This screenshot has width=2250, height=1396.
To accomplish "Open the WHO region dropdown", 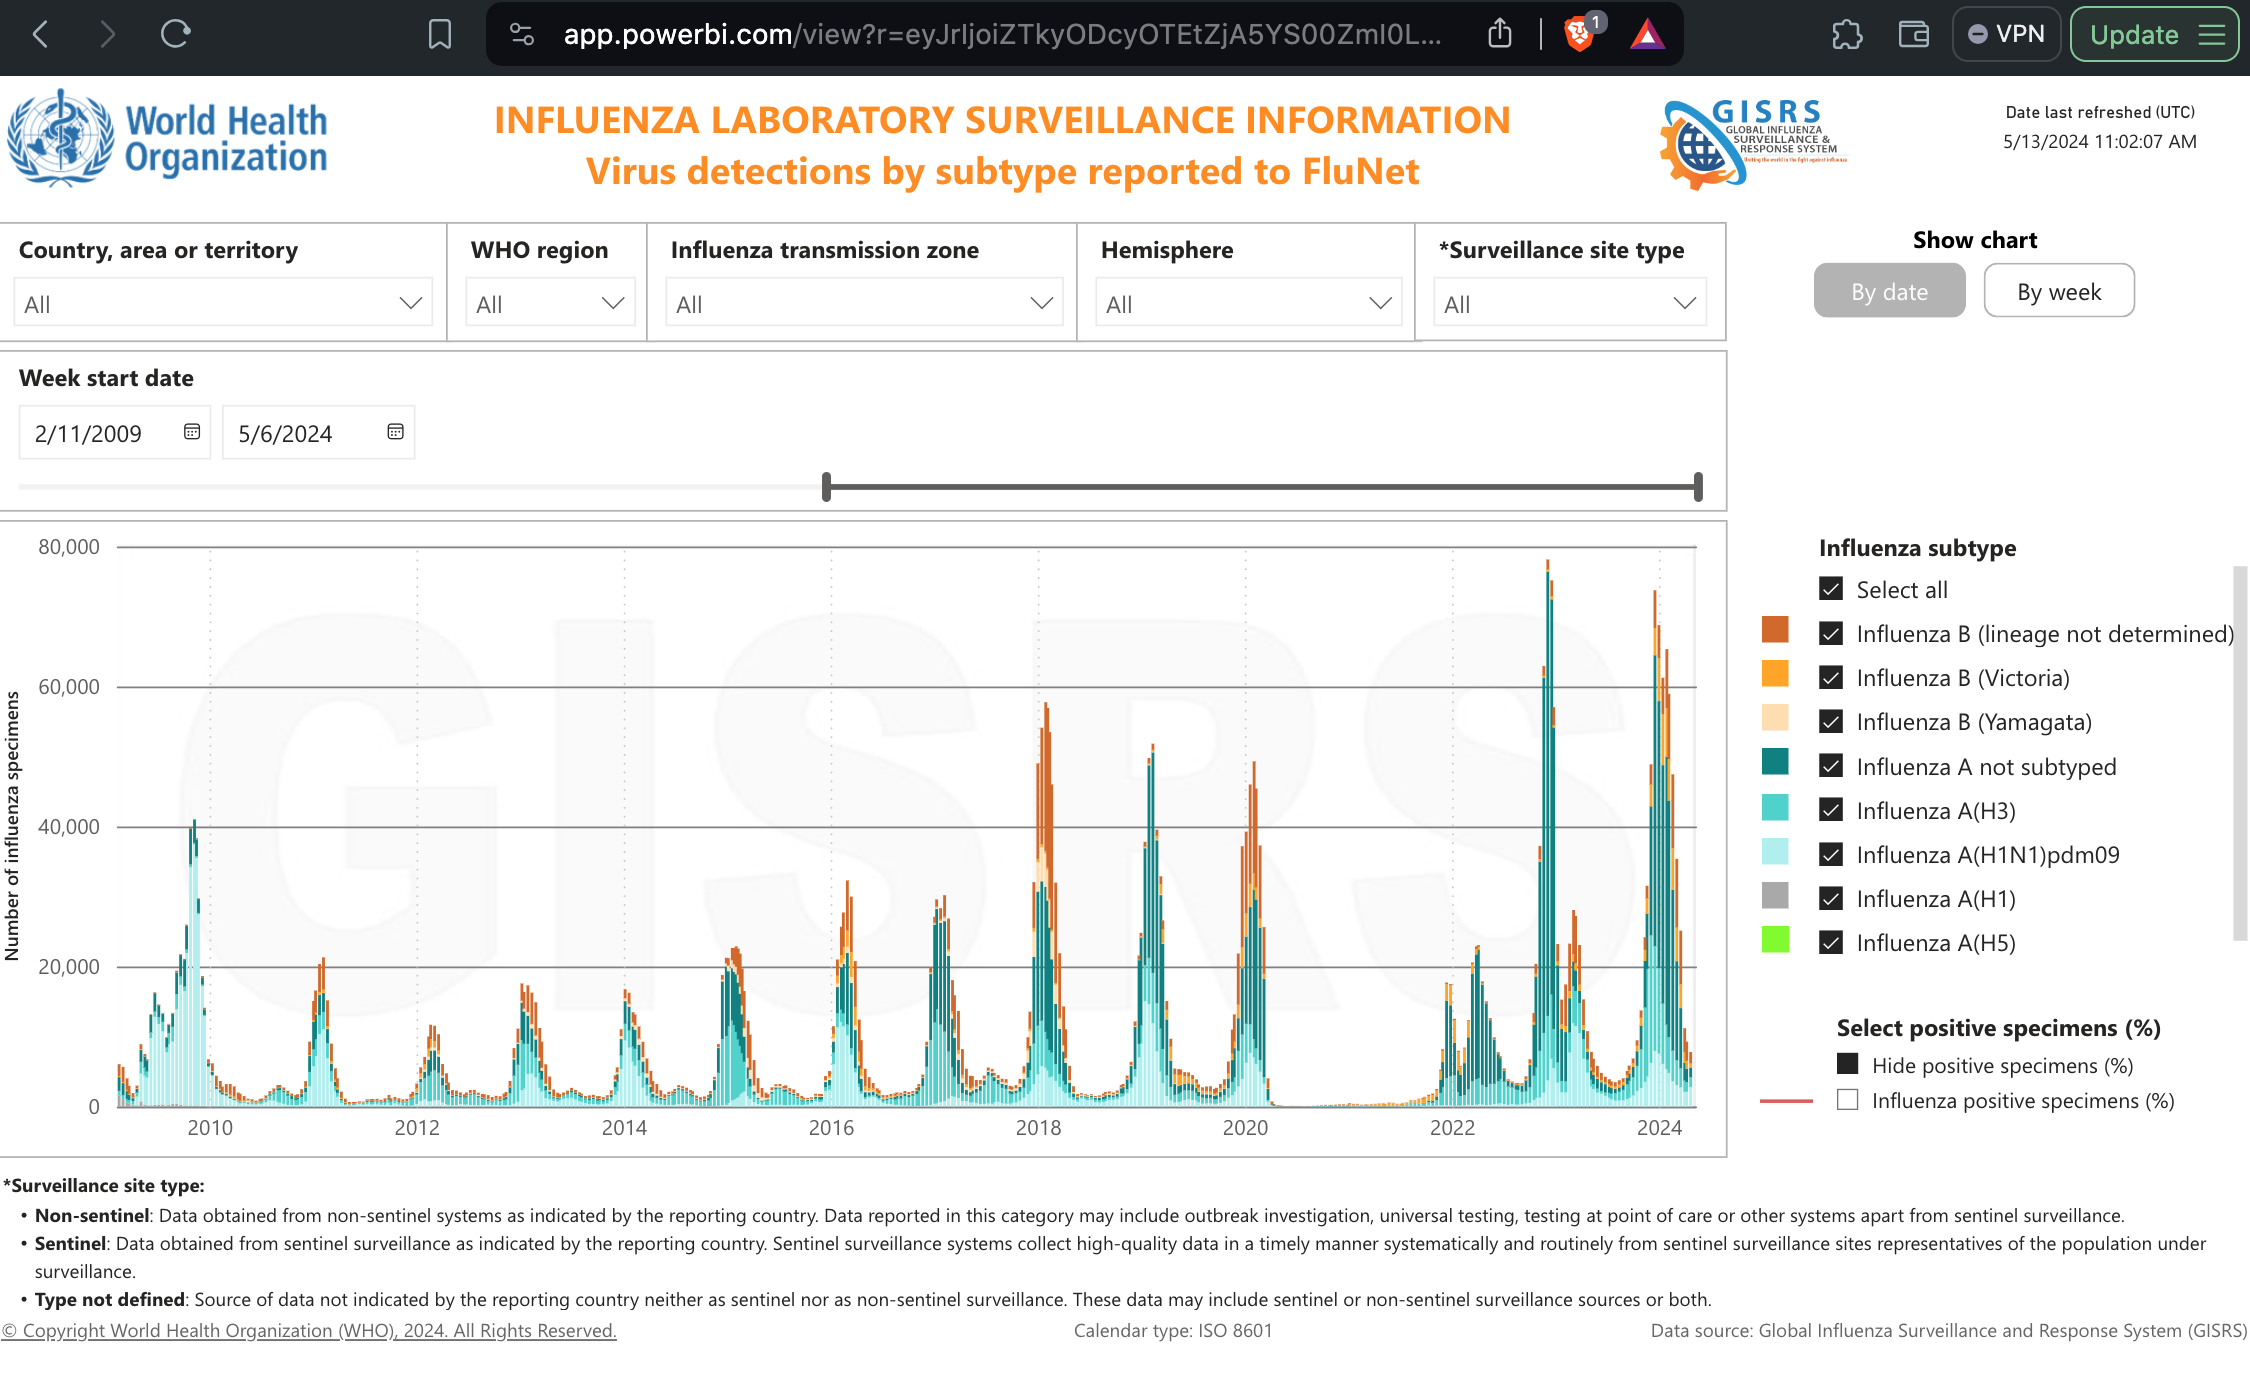I will point(549,303).
